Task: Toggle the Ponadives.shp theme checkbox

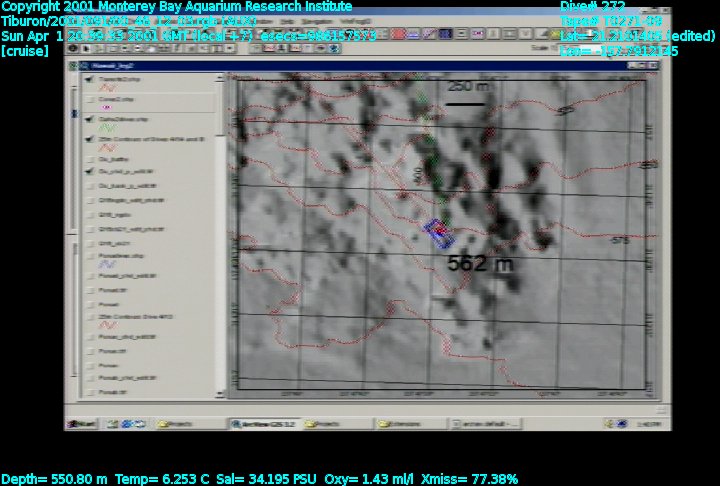Action: [90, 256]
